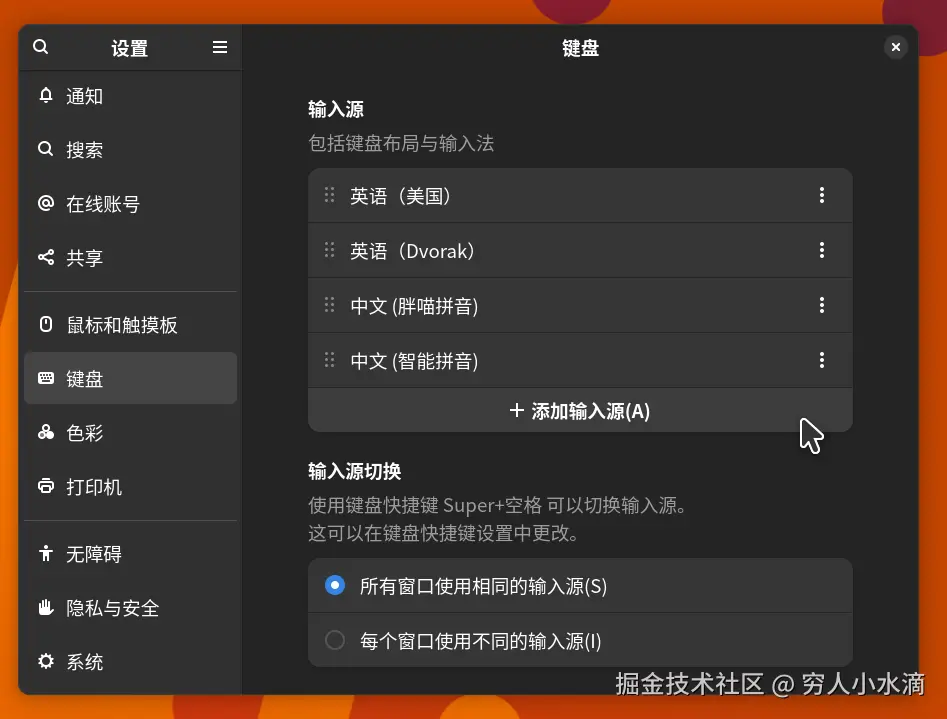The image size is (947, 719).
Task: Switch to the 共享 panel
Action: (x=130, y=258)
